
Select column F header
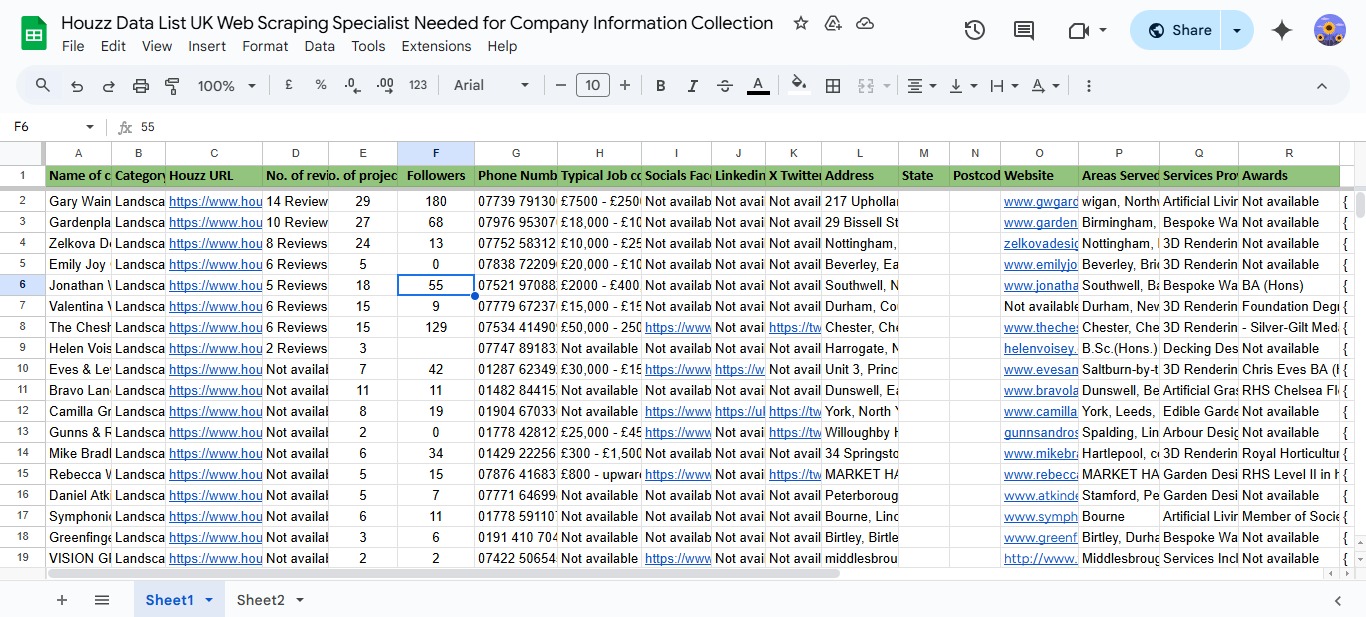(x=436, y=153)
